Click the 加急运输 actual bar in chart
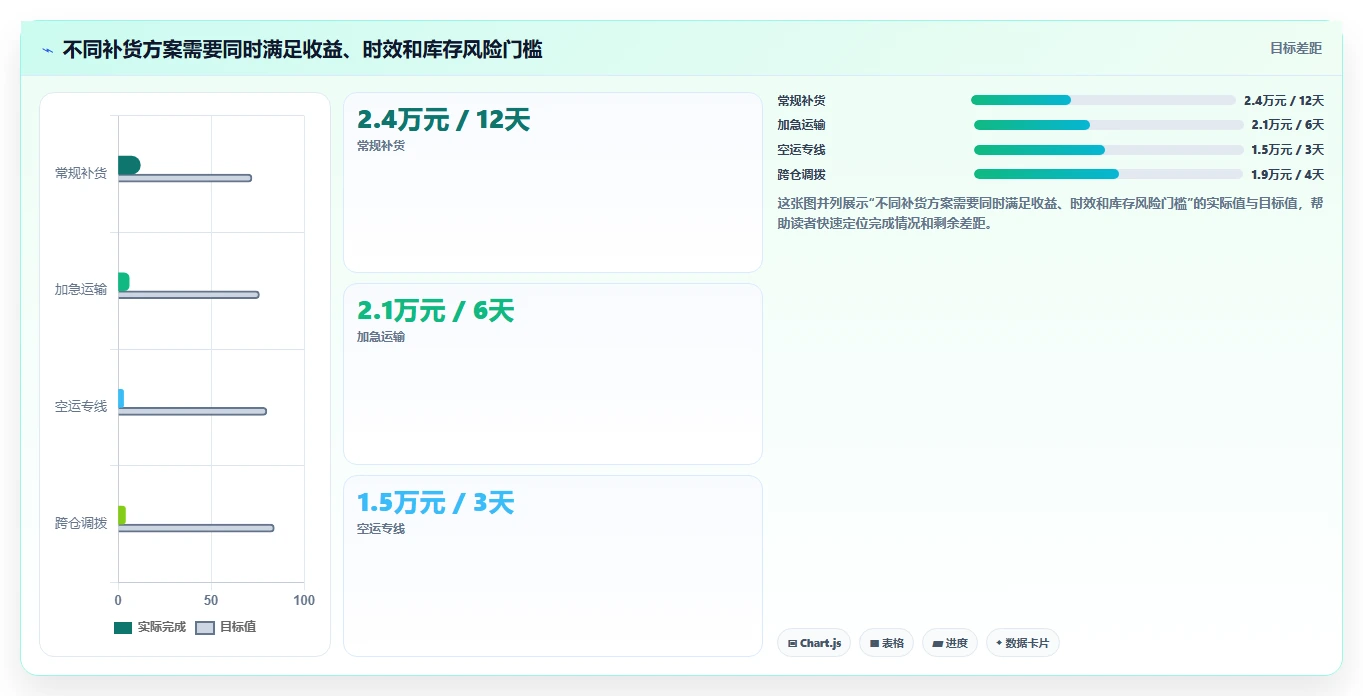1363x696 pixels. click(x=124, y=282)
